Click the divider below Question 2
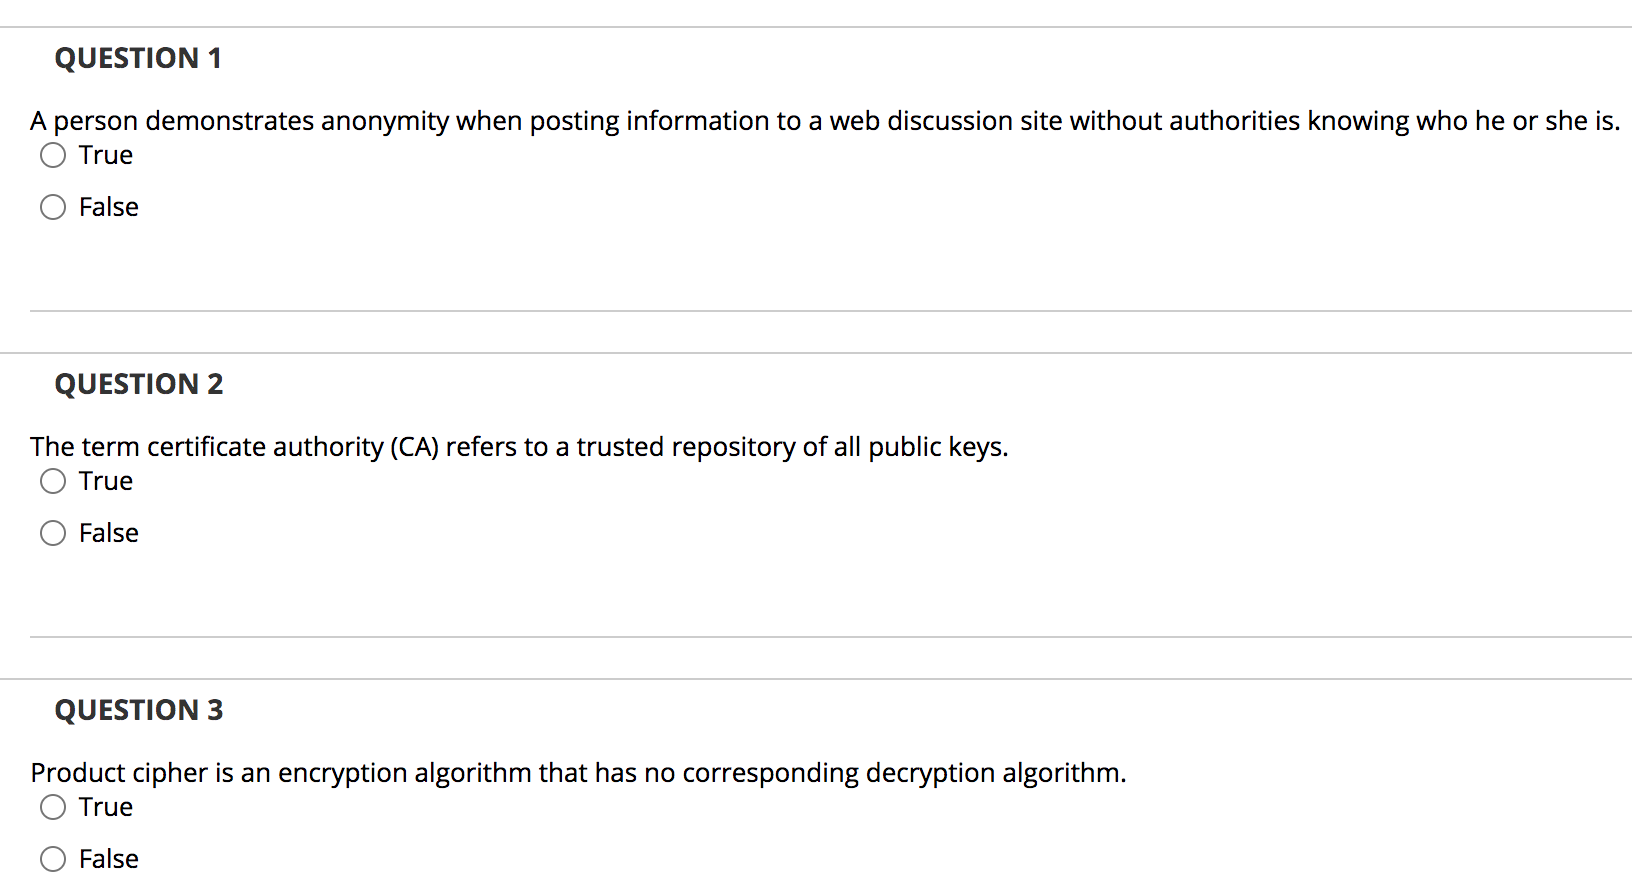 (x=816, y=635)
